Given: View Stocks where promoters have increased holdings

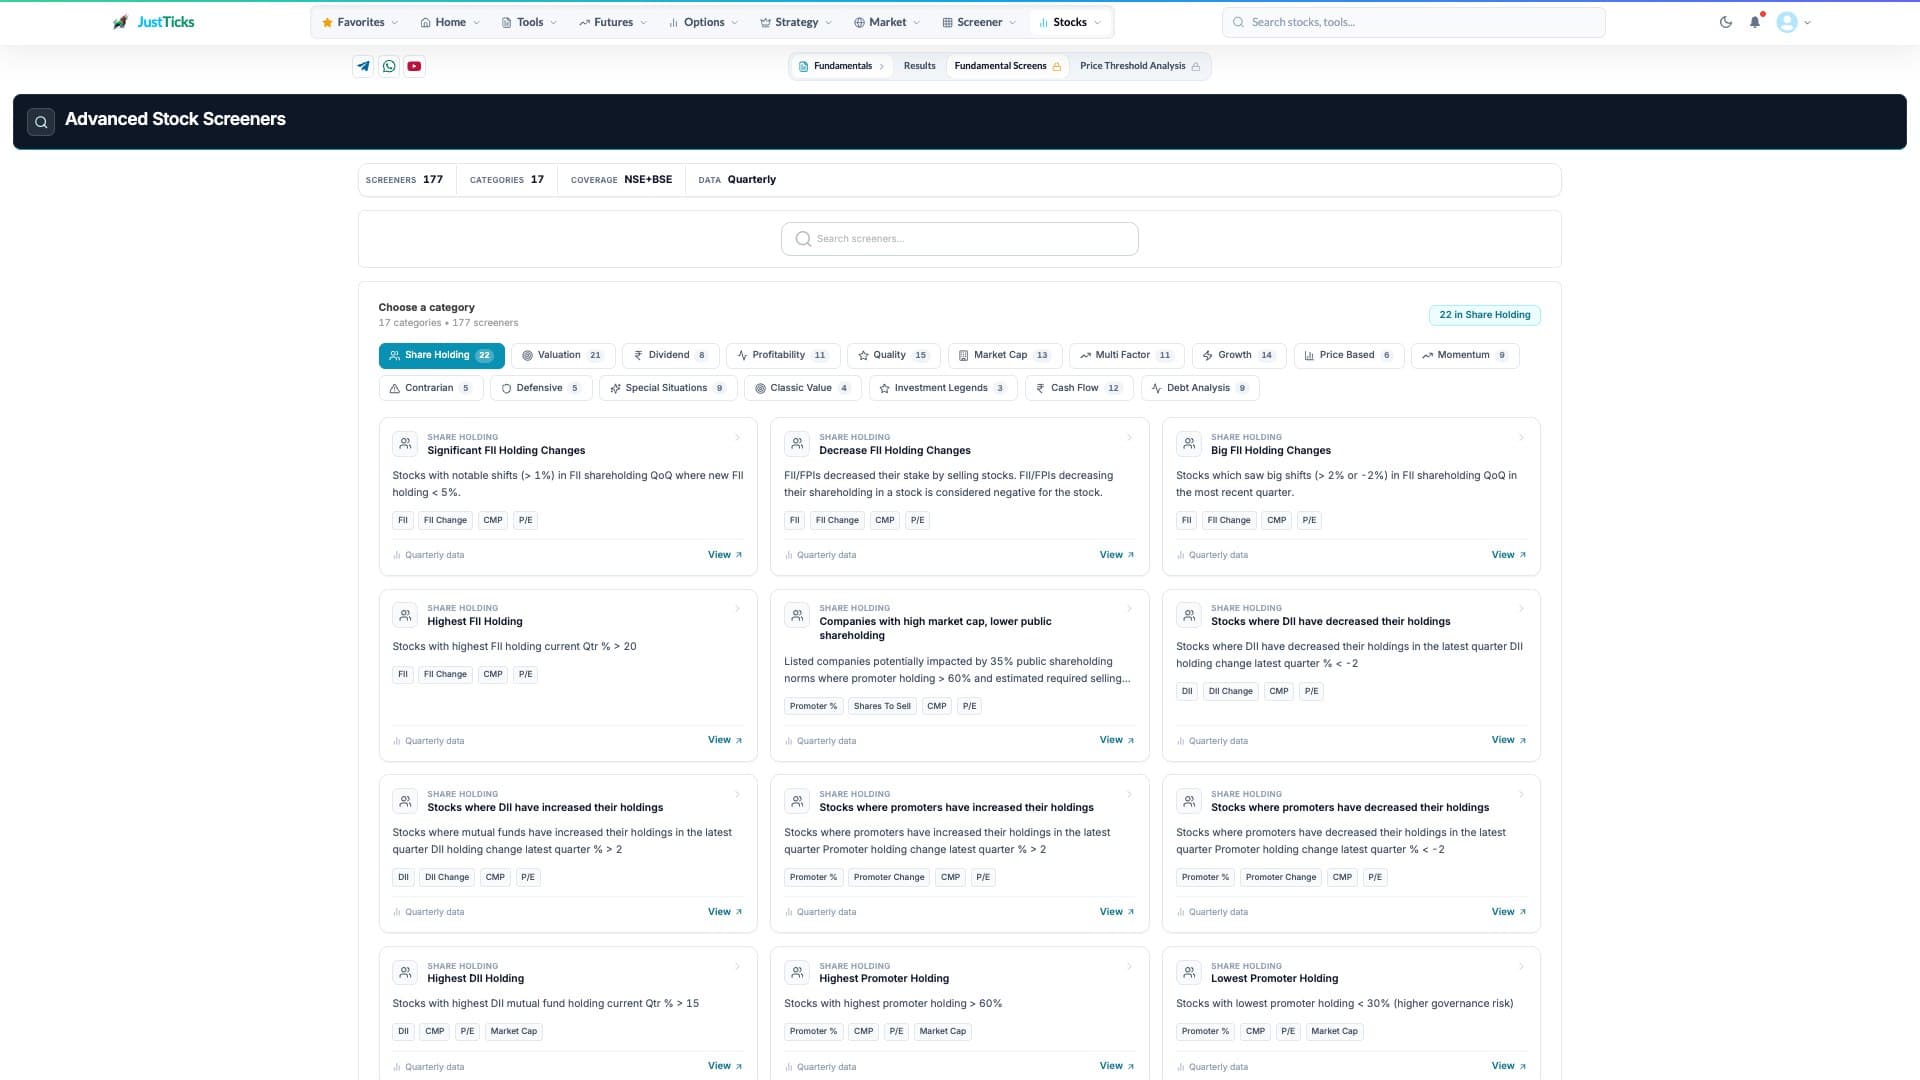Looking at the screenshot, I should 1117,912.
